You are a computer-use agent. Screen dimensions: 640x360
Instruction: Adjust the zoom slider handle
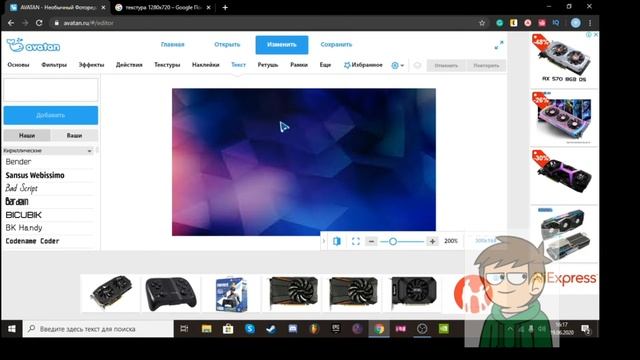point(393,241)
